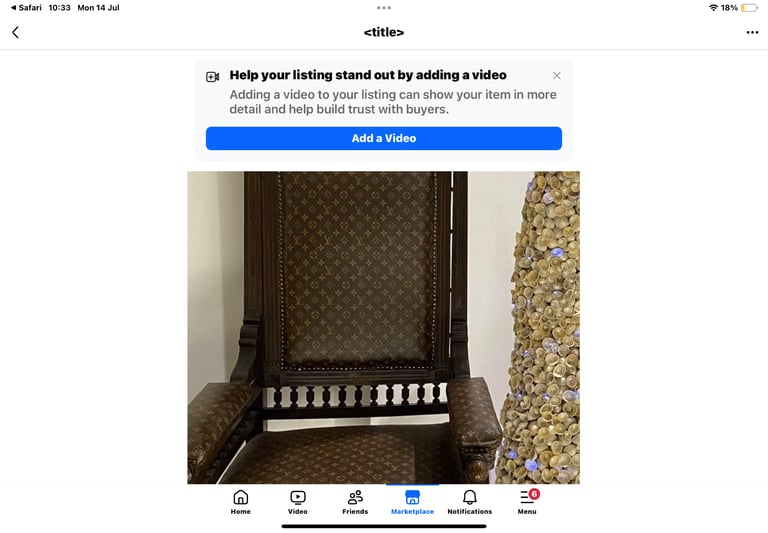768x533 pixels.
Task: View Notifications via the bell icon
Action: coord(469,502)
